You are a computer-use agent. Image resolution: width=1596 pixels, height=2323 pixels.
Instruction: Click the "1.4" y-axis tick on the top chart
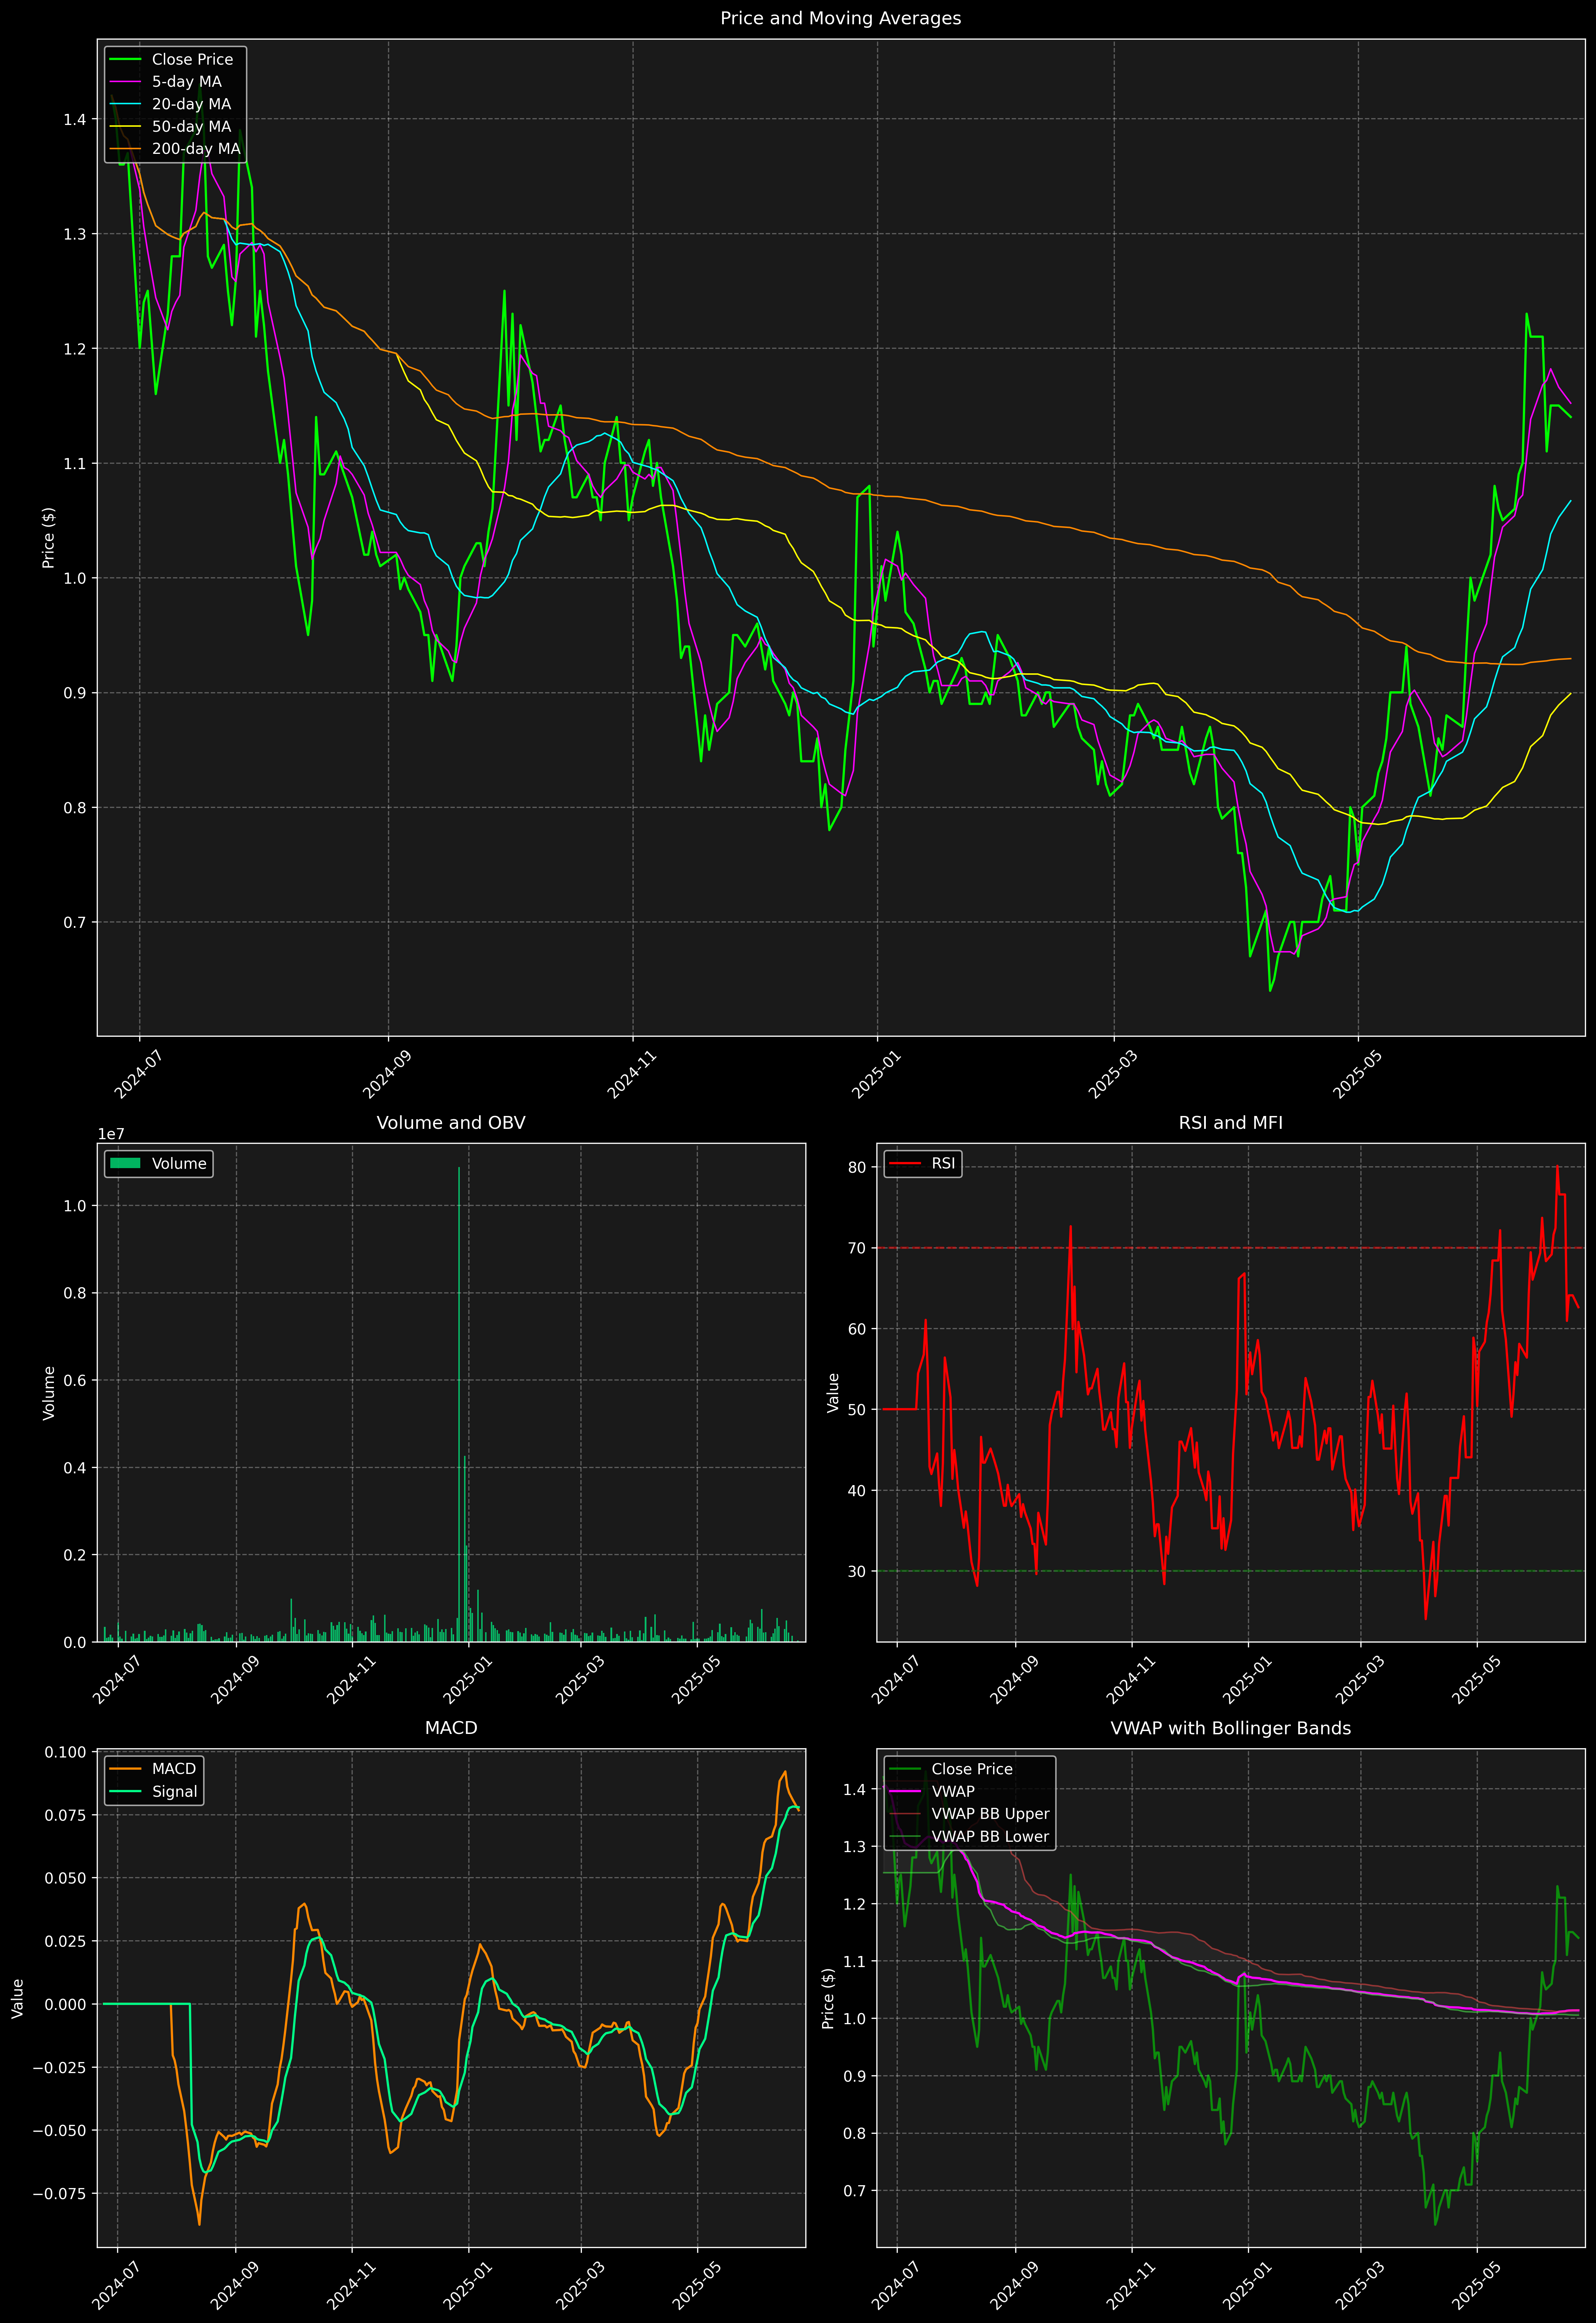click(75, 119)
